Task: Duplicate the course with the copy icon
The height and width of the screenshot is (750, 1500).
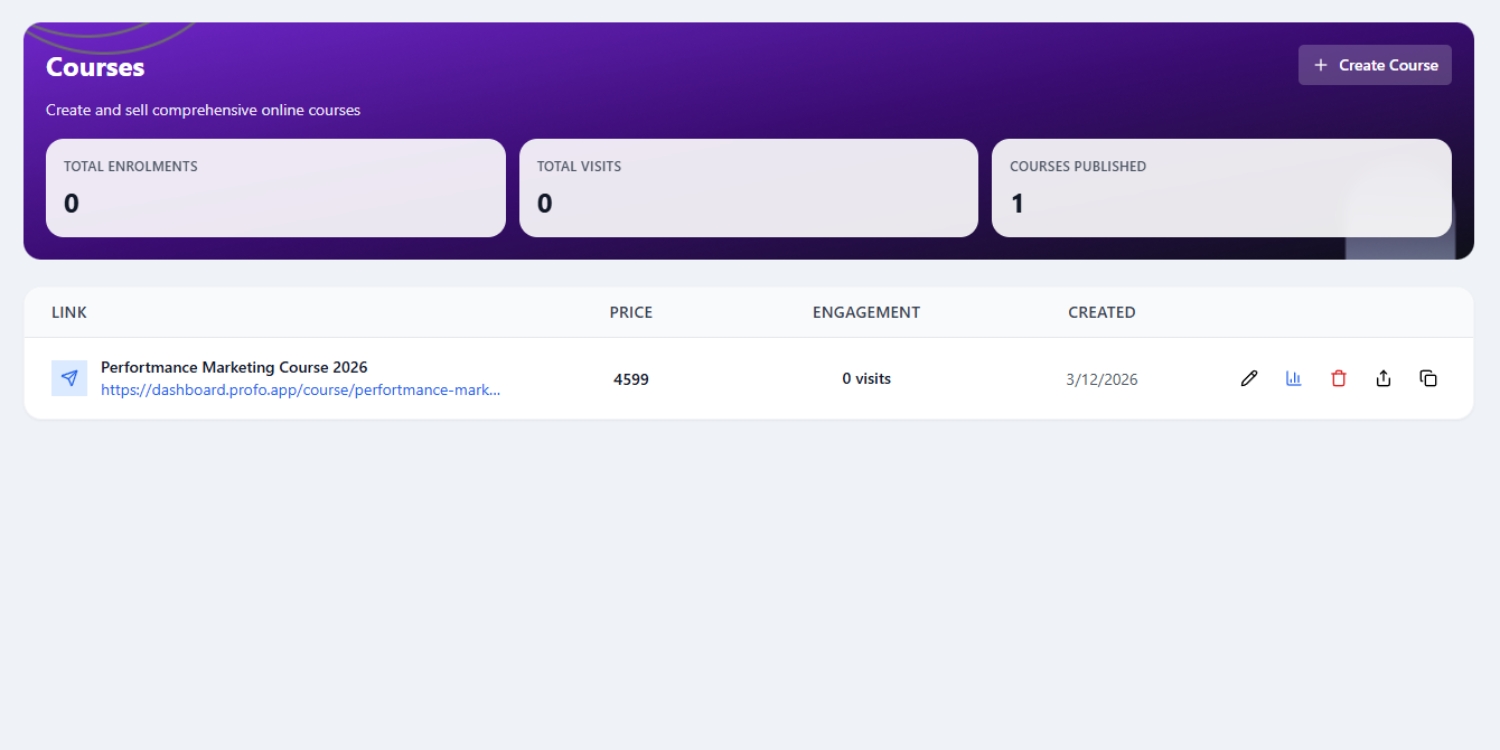Action: pyautogui.click(x=1428, y=378)
